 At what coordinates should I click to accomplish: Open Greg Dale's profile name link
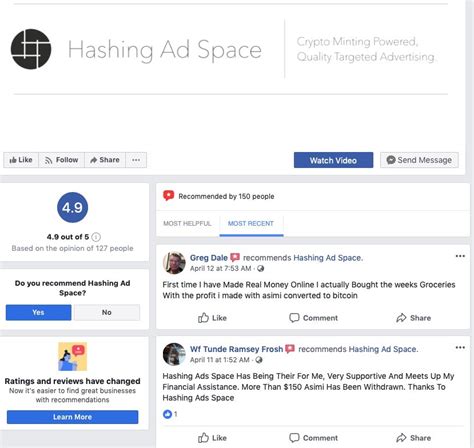point(209,258)
